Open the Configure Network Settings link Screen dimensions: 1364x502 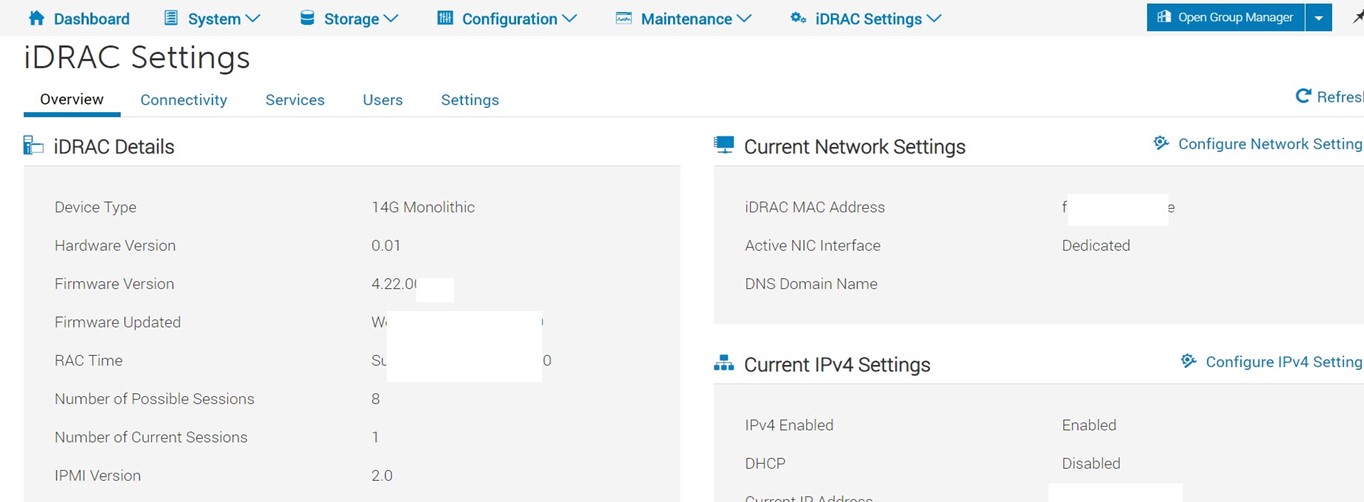coord(1270,144)
